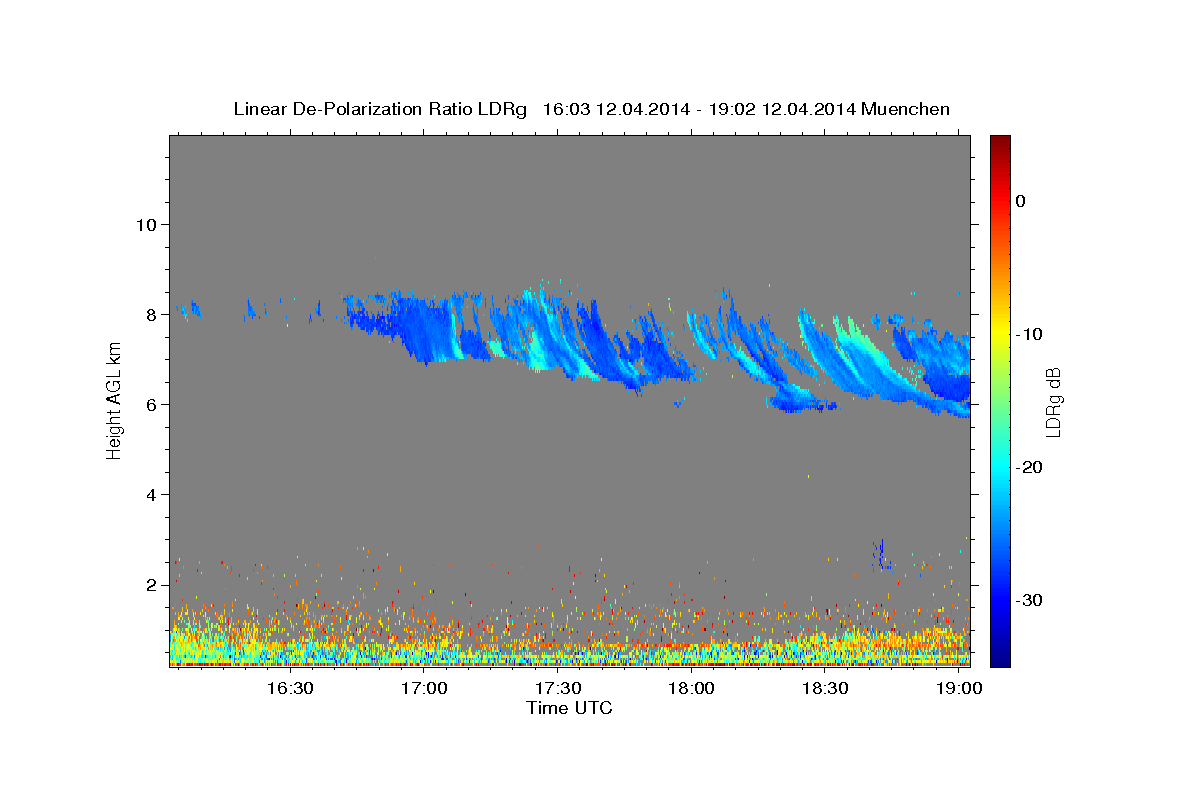Click the colorbar value -10
The image size is (1200, 800).
[x=1029, y=334]
